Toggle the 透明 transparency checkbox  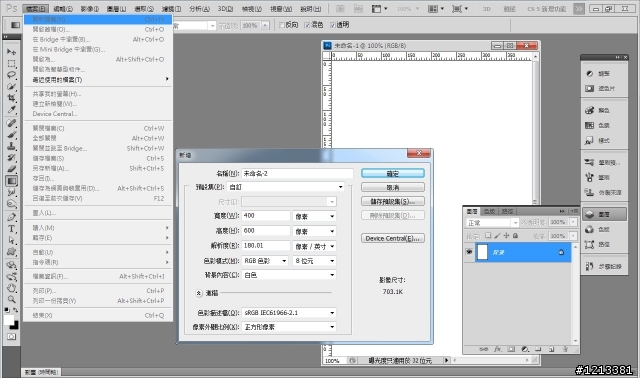[332, 25]
